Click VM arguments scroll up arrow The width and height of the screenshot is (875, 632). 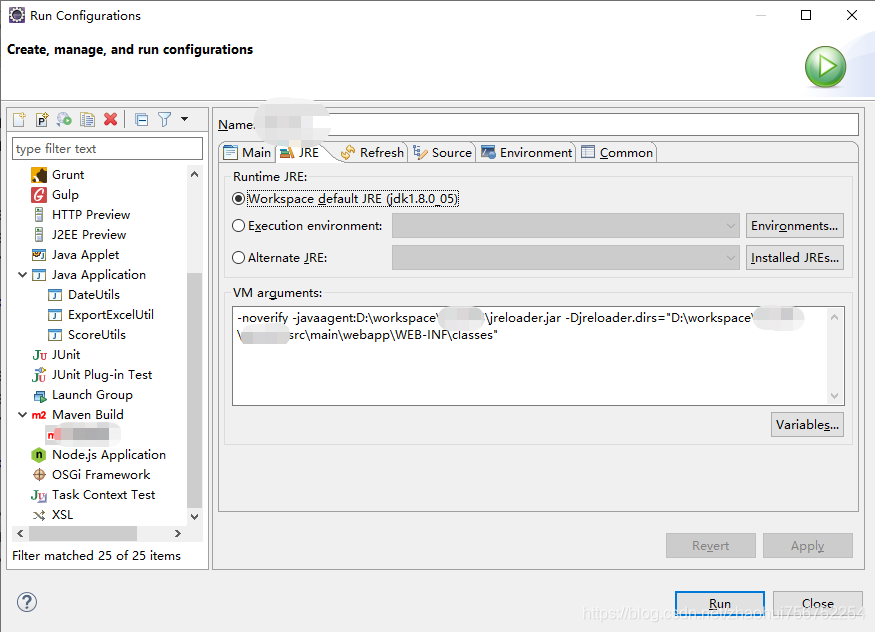834,317
